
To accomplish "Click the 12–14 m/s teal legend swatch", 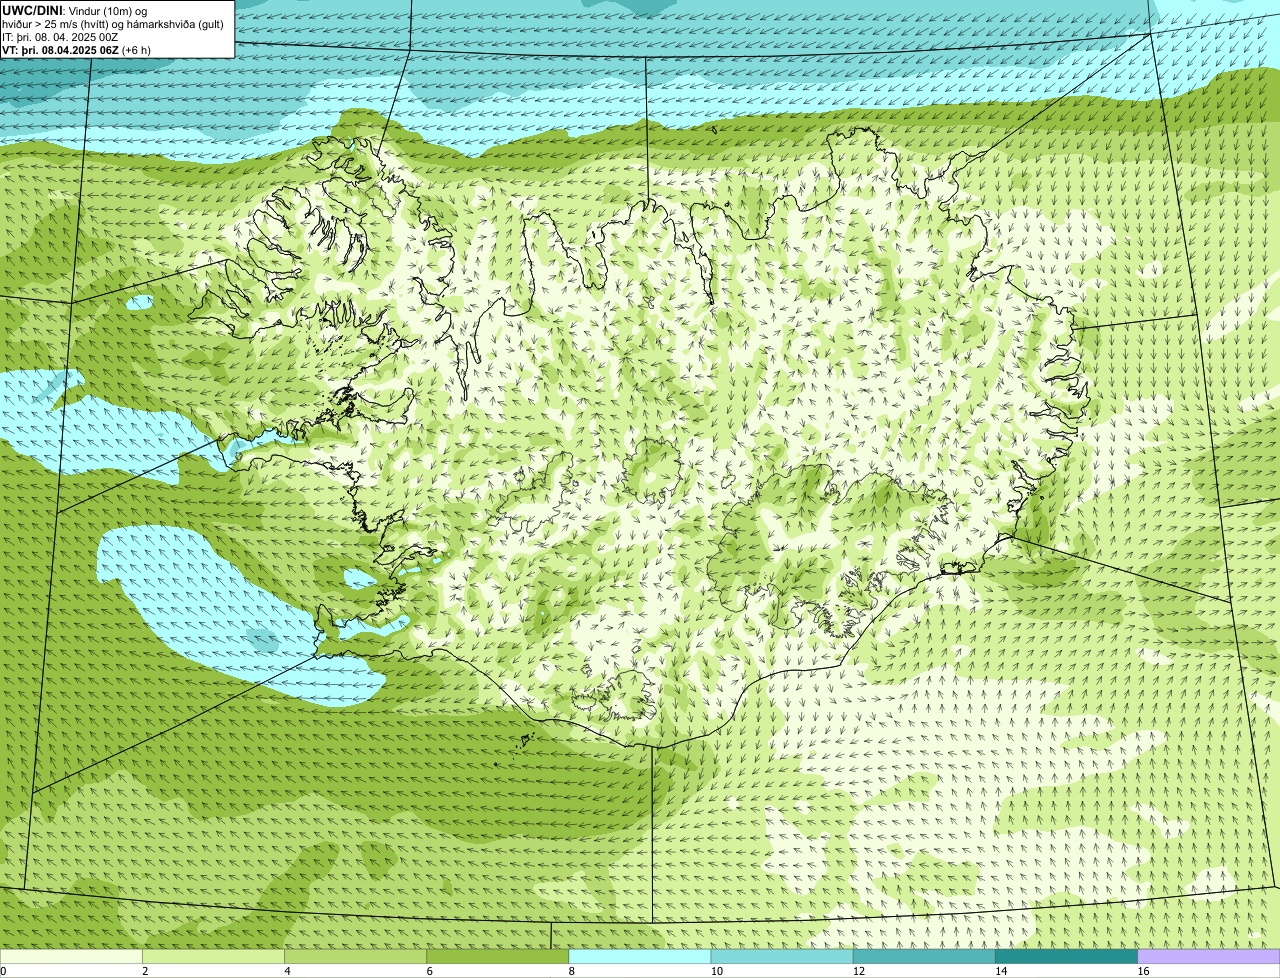I will [924, 956].
